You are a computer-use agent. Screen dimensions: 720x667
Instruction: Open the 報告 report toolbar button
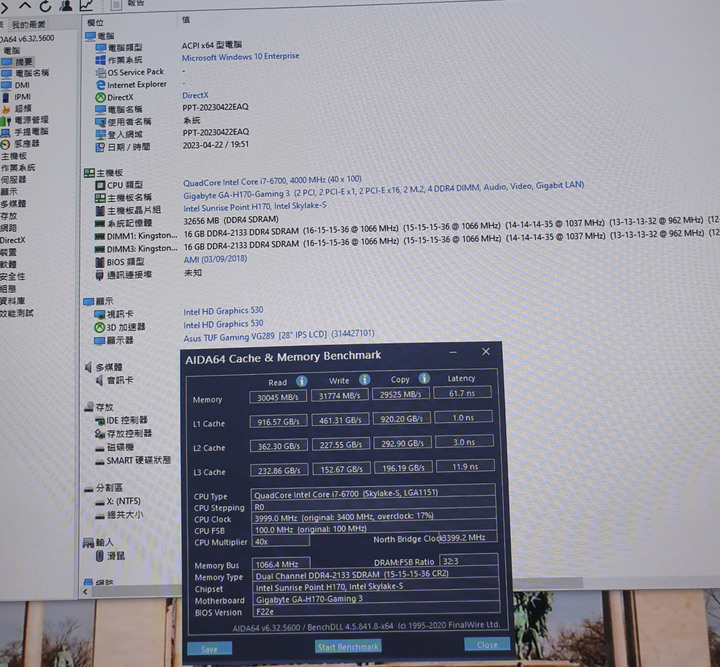pyautogui.click(x=128, y=4)
